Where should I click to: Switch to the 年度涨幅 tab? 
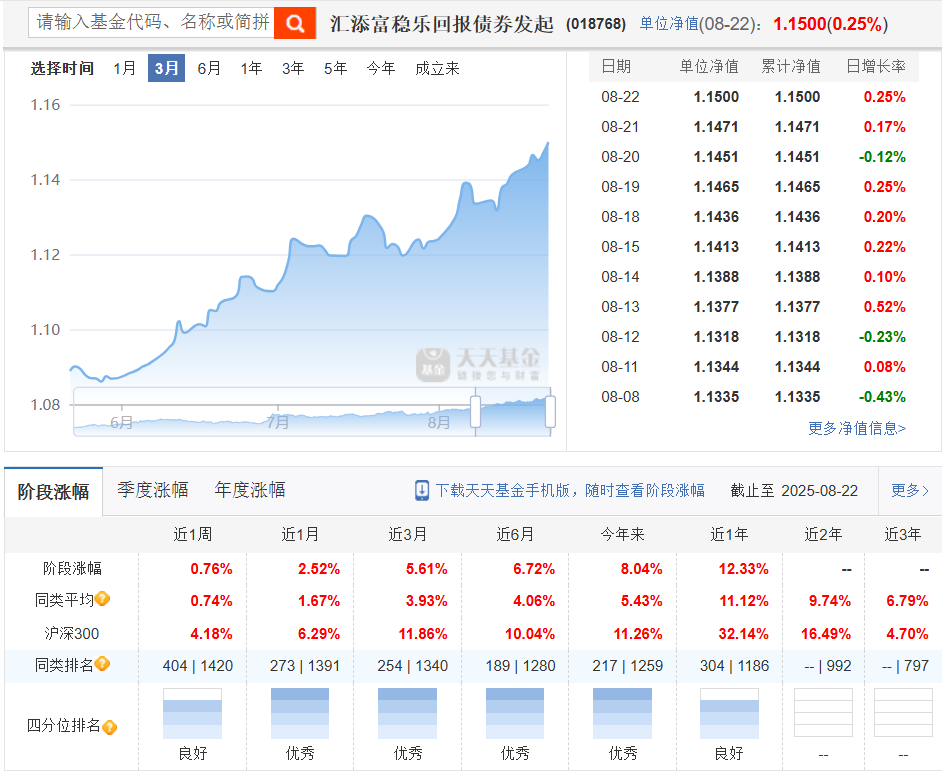coord(250,490)
